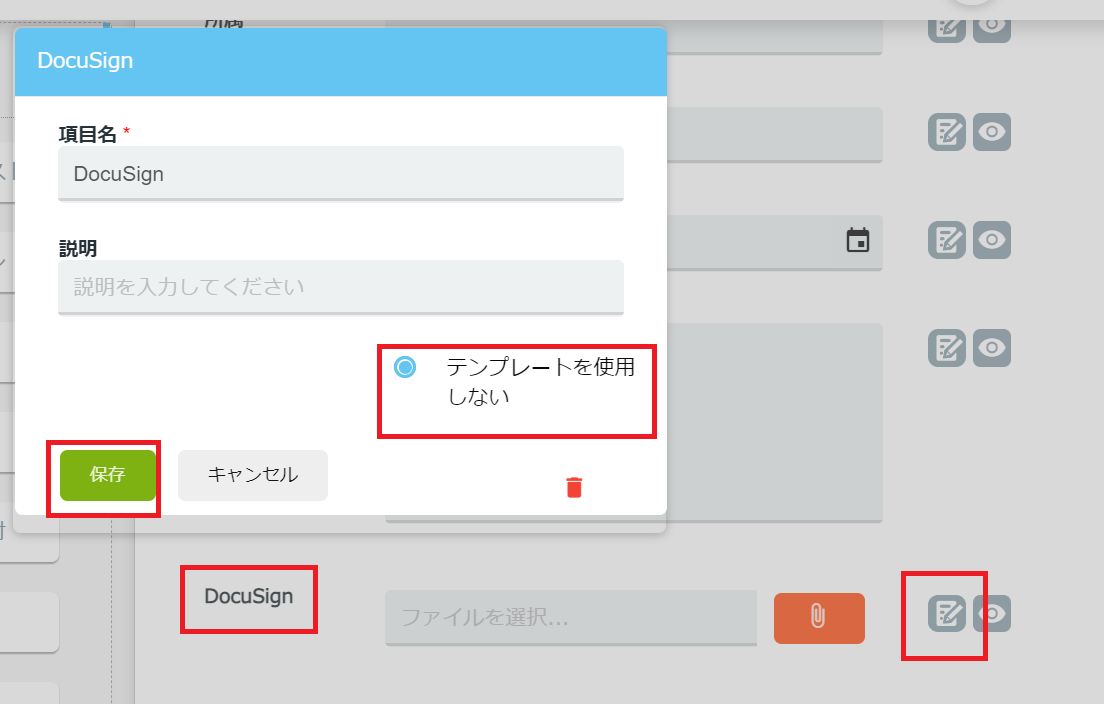Click the 項目名 field label

coord(87,134)
